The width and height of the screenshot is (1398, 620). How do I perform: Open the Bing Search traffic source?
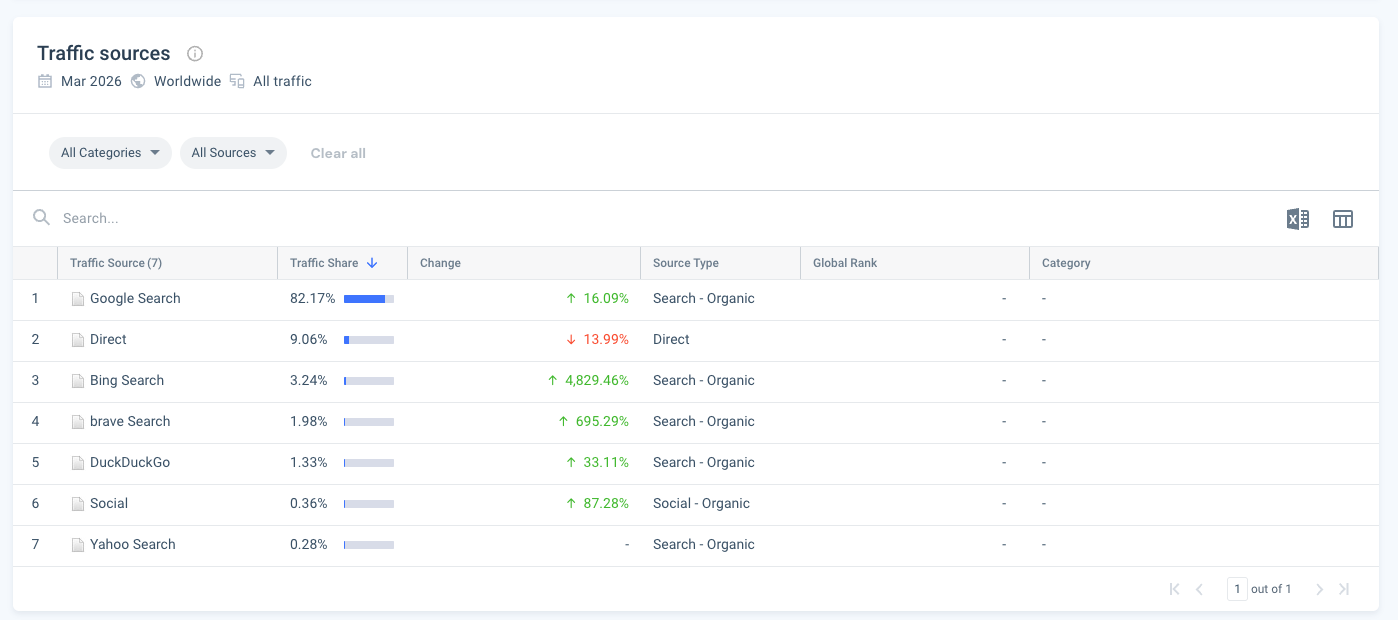[x=127, y=381]
